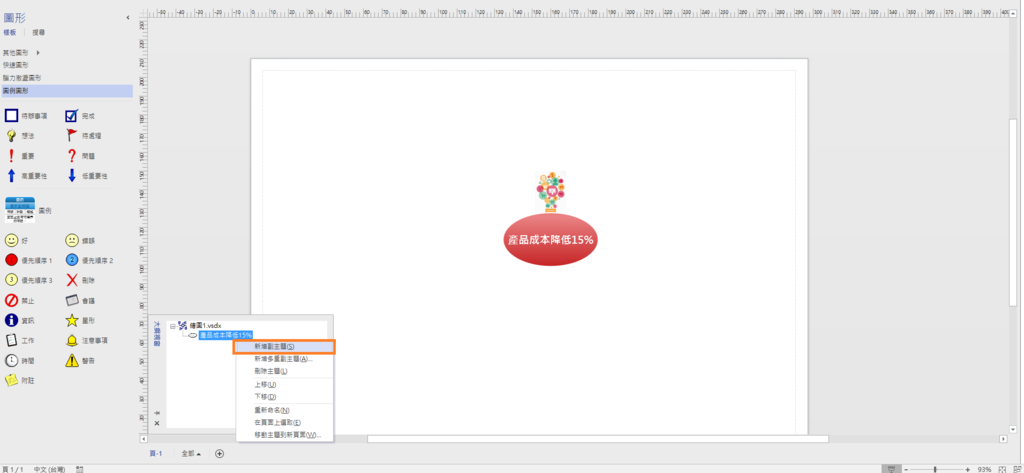Click the zoom slider in status bar

pyautogui.click(x=936, y=469)
